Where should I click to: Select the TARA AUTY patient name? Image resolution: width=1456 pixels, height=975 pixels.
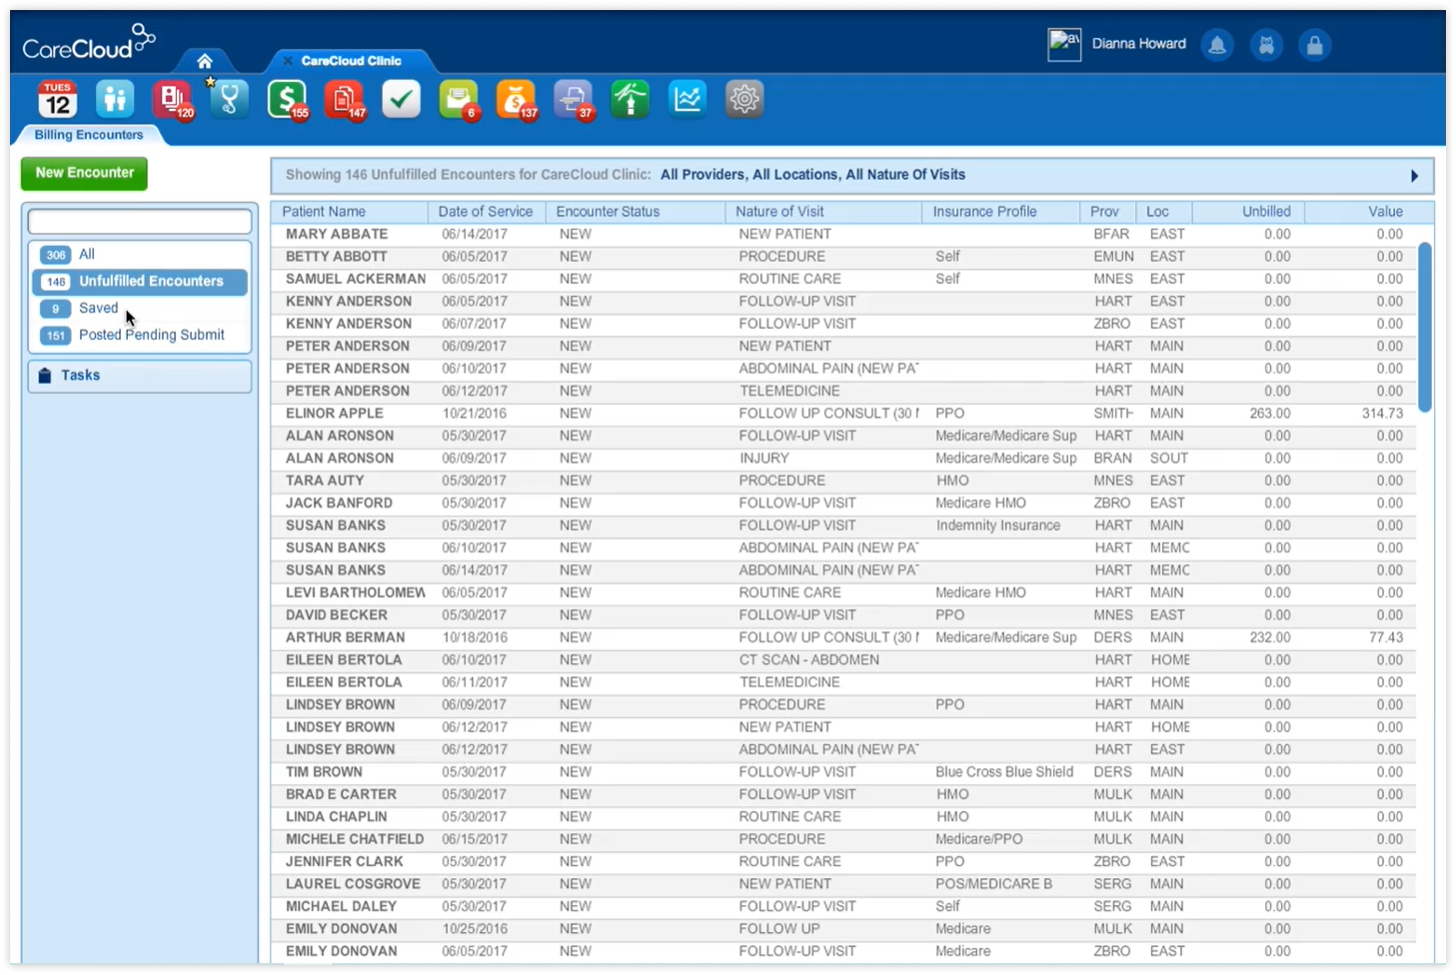click(x=325, y=481)
